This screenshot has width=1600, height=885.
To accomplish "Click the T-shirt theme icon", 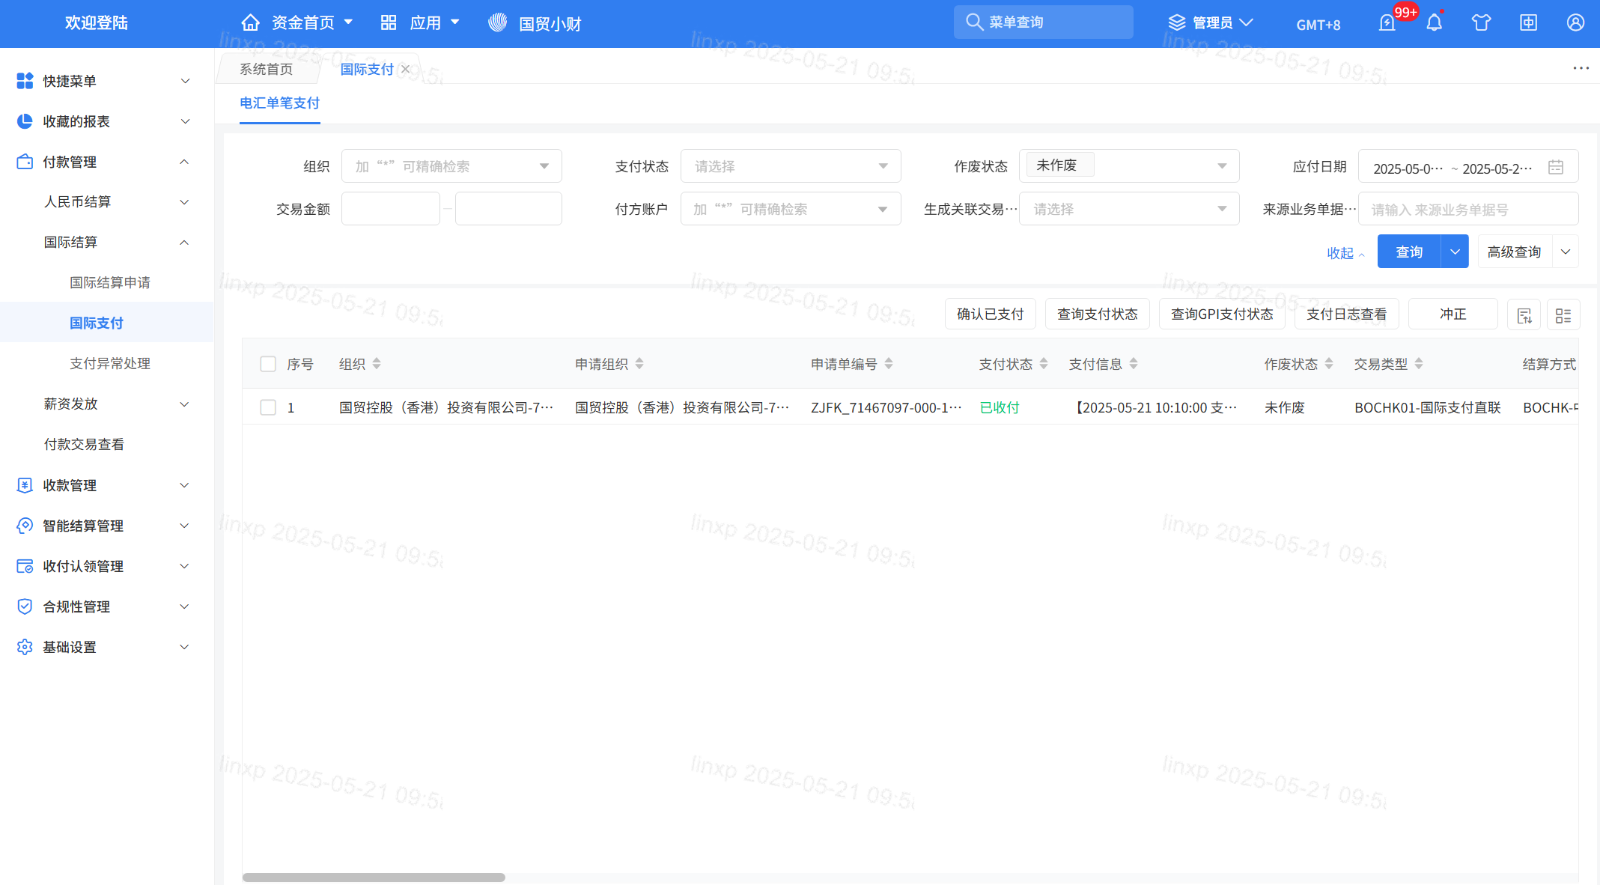I will [1481, 23].
